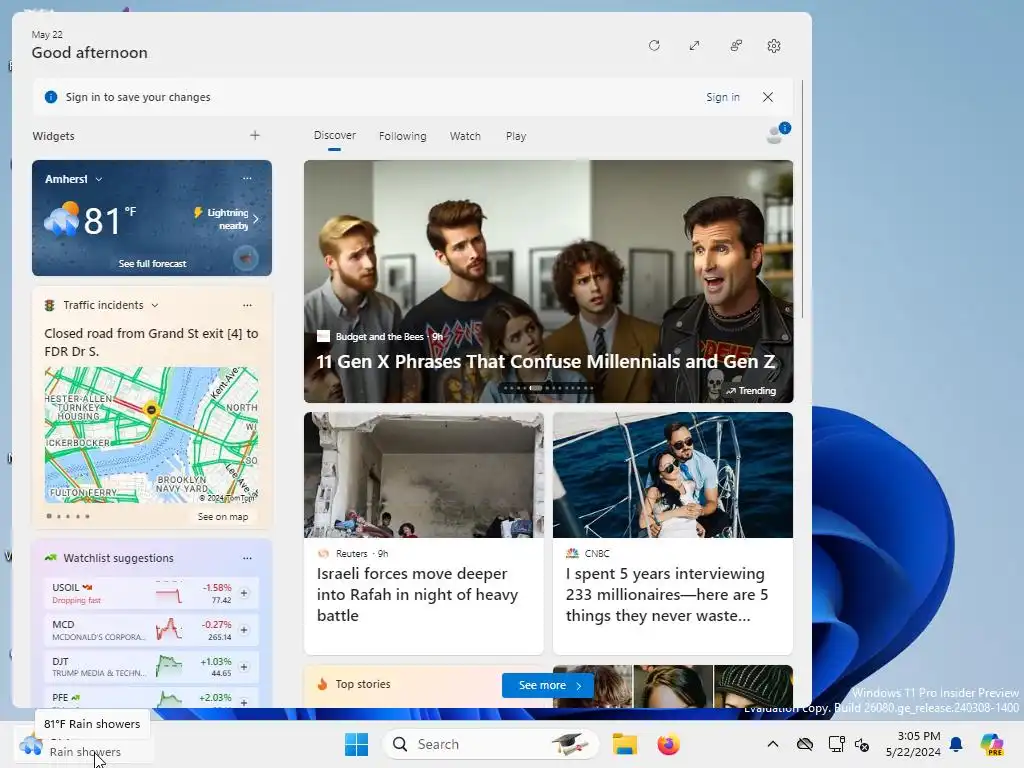This screenshot has width=1024, height=768.
Task: Open Copilot preview icon in taskbar
Action: pos(992,744)
